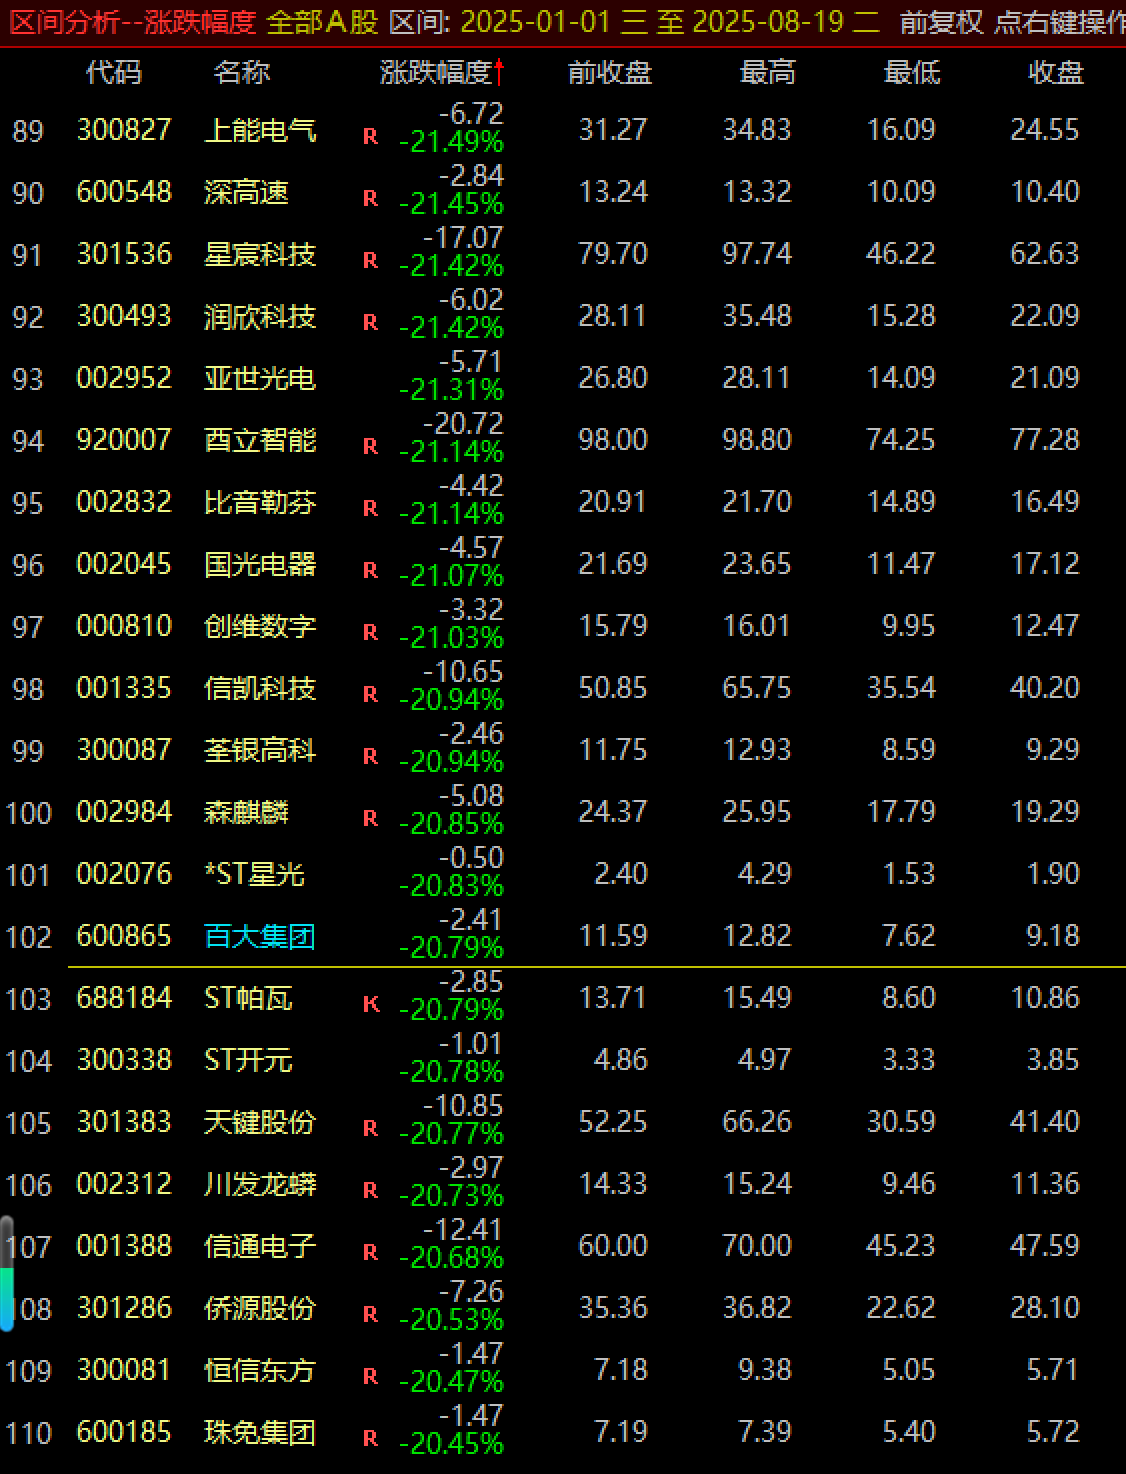Select stock code 300493

(x=124, y=316)
